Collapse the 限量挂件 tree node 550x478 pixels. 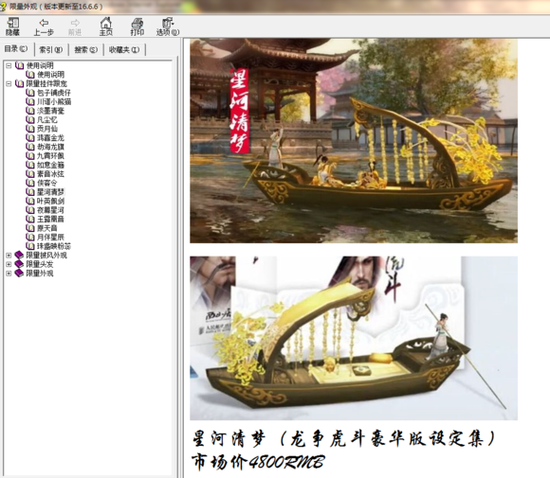coord(9,83)
